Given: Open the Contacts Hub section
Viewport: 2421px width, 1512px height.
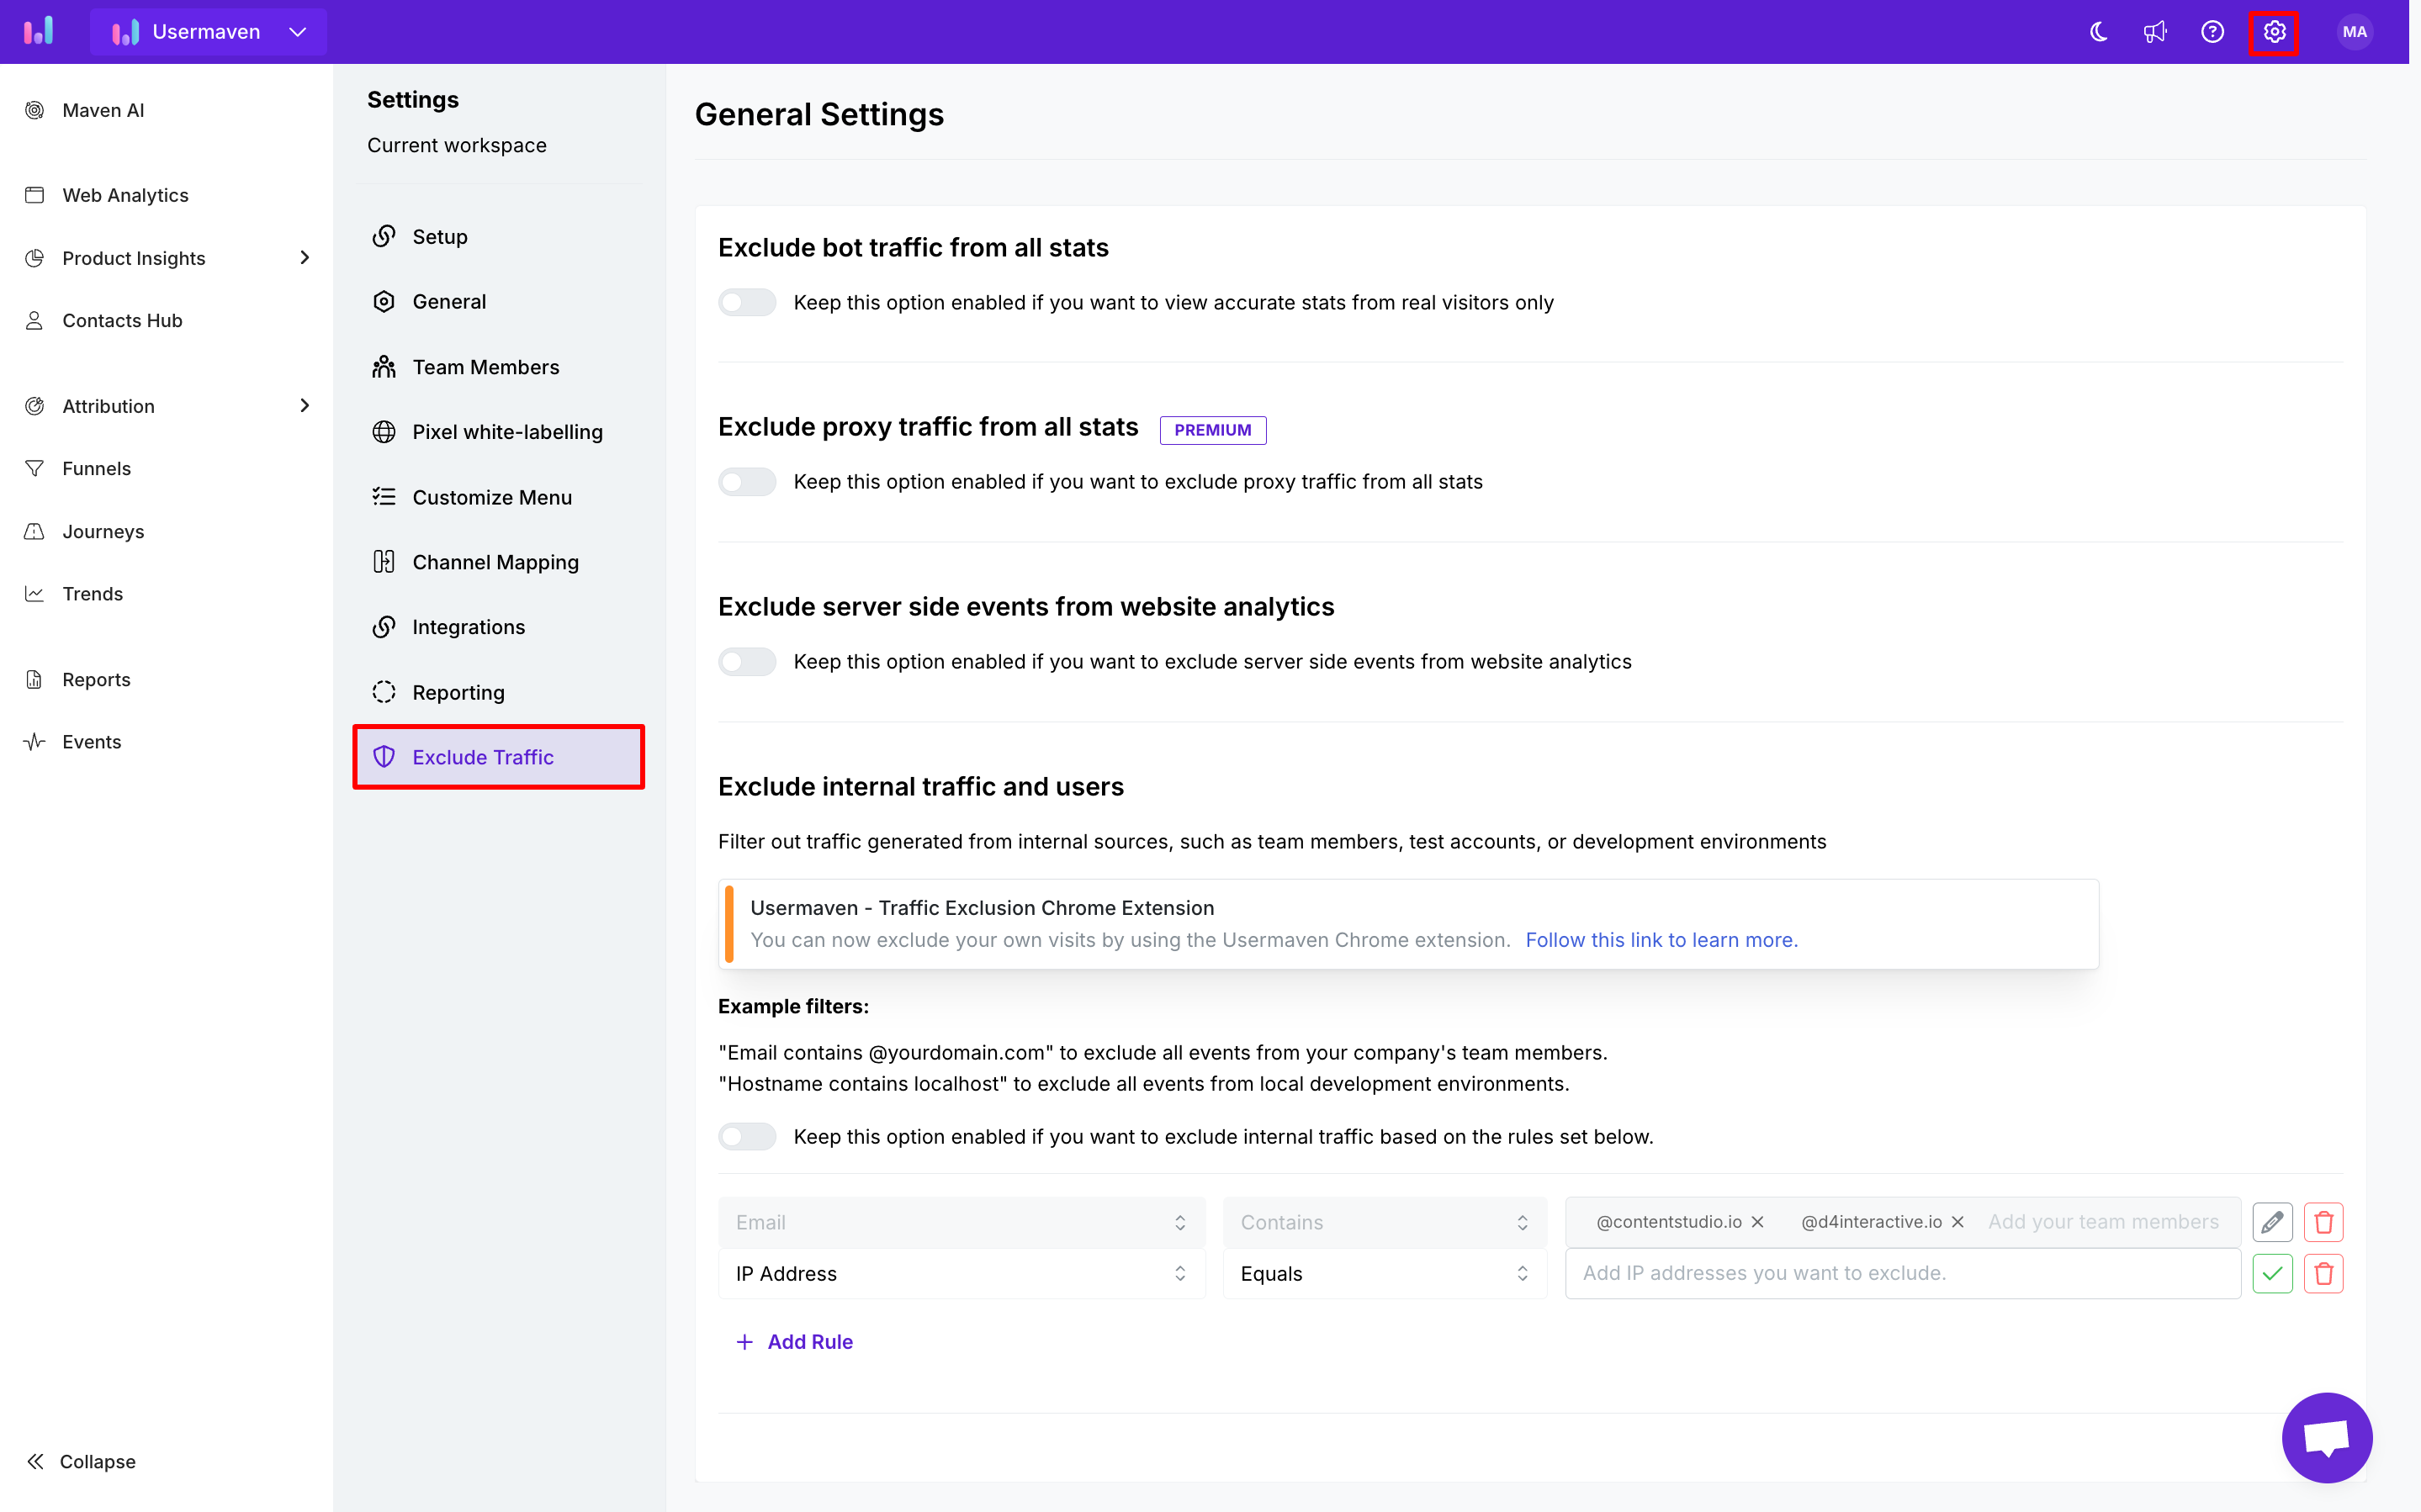Looking at the screenshot, I should (122, 320).
